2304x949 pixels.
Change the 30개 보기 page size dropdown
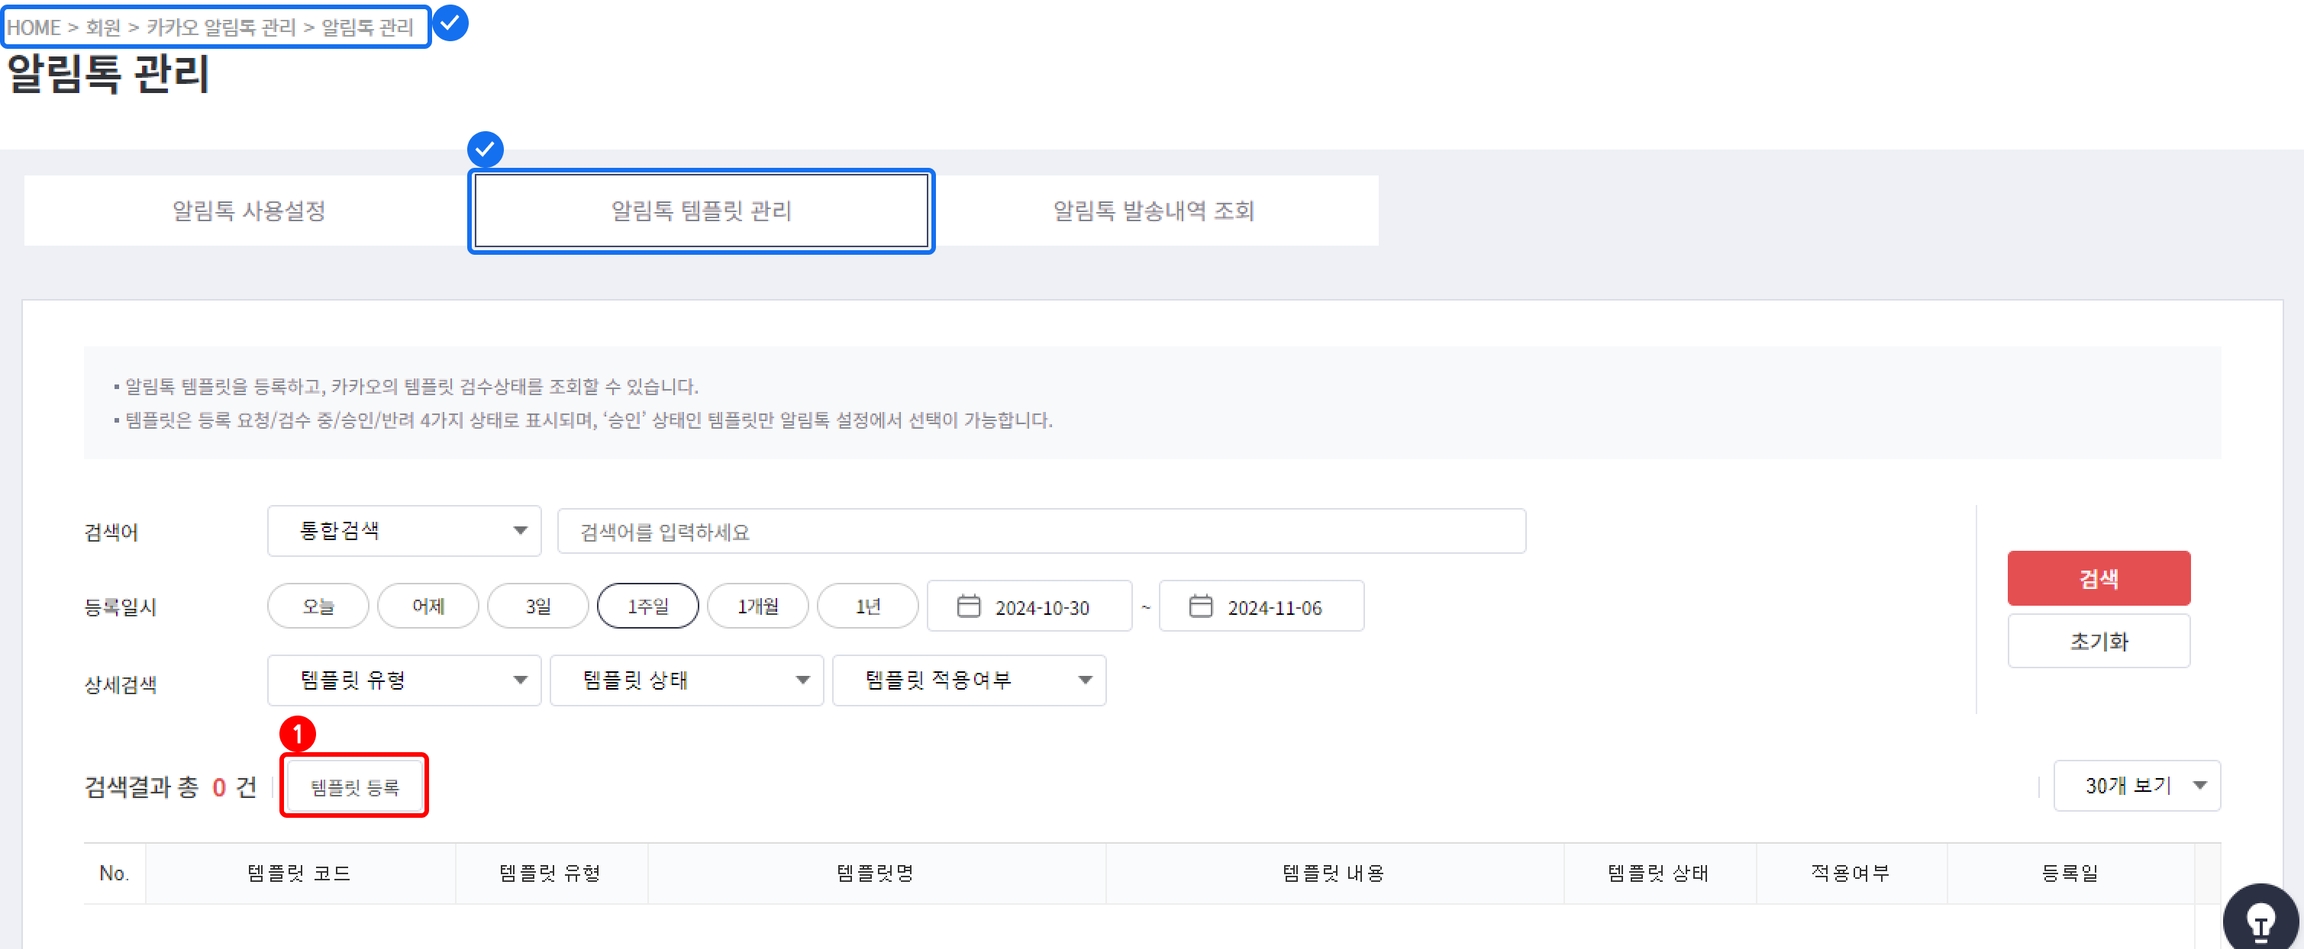point(2136,786)
